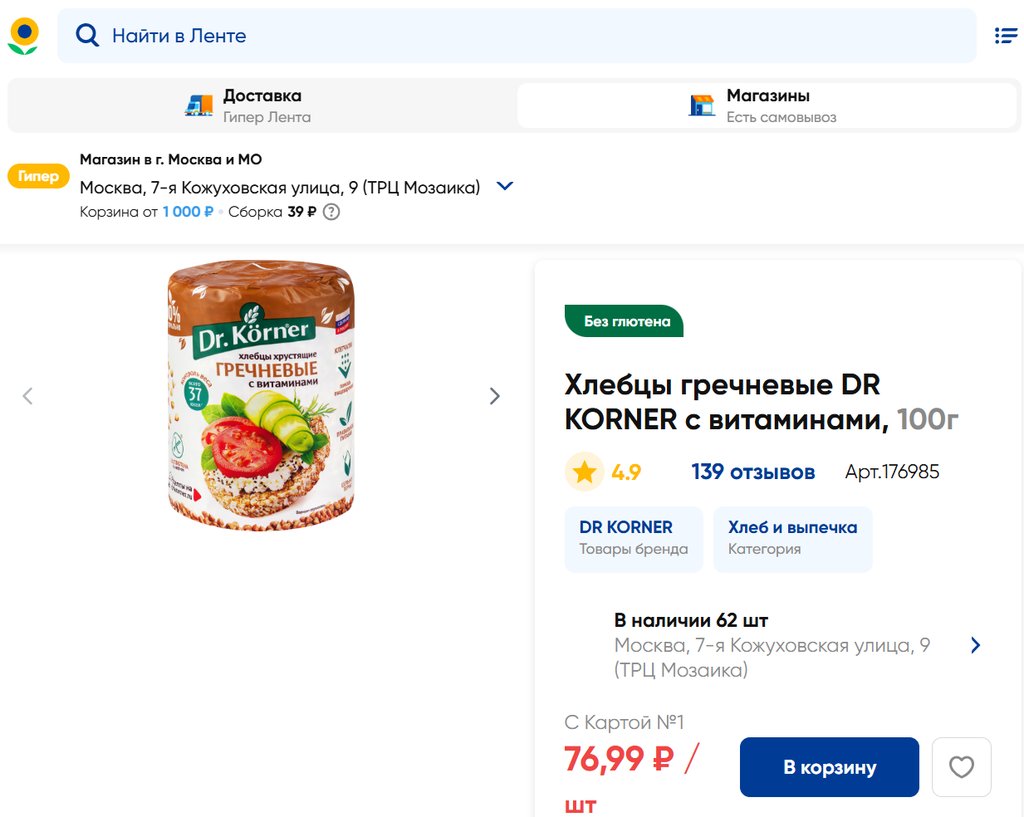This screenshot has width=1024, height=817.
Task: Click the assembly fee help icon
Action: click(331, 212)
